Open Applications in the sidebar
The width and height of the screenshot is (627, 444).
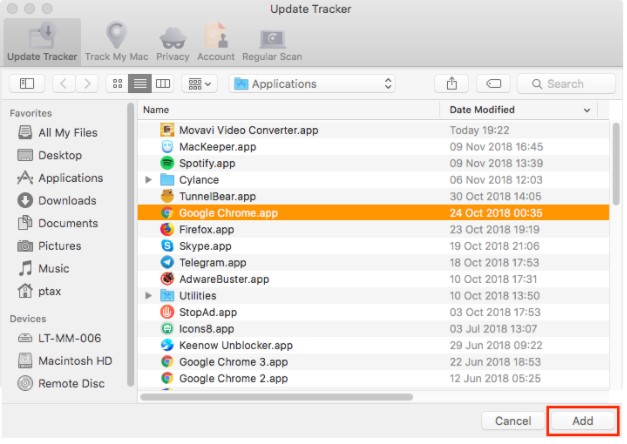[x=60, y=178]
